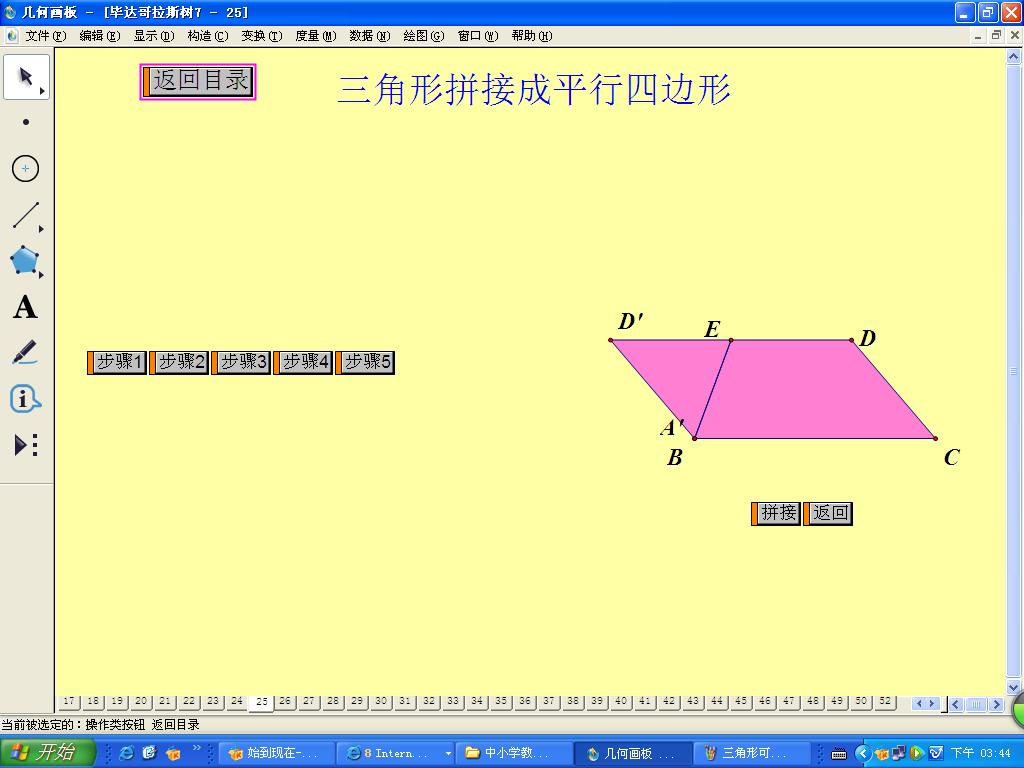Open the Custom tools icon
The height and width of the screenshot is (768, 1024).
click(25, 445)
